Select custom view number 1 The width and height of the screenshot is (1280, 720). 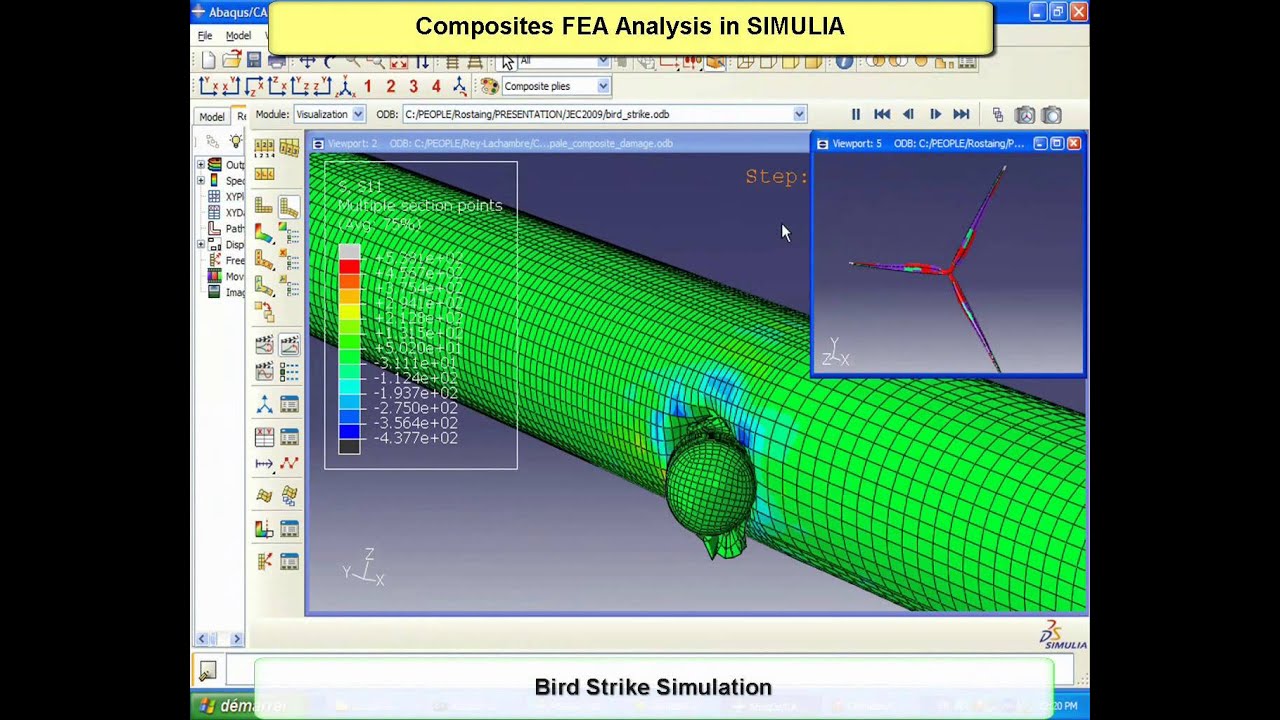click(367, 87)
